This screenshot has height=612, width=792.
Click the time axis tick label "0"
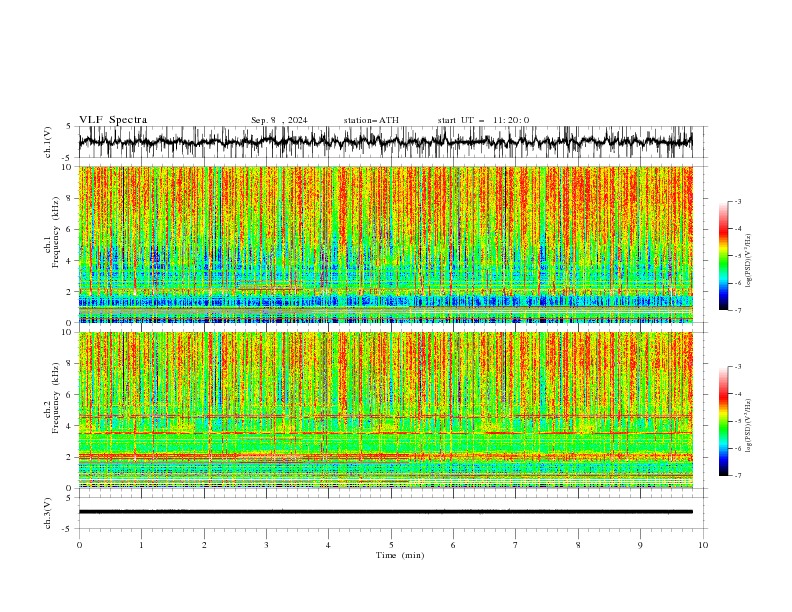(x=79, y=545)
